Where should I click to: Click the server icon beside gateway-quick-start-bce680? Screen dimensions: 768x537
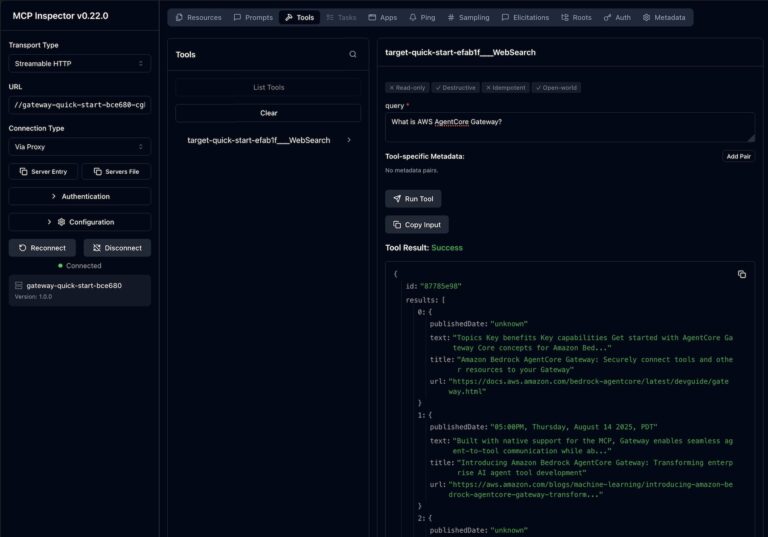[x=19, y=285]
